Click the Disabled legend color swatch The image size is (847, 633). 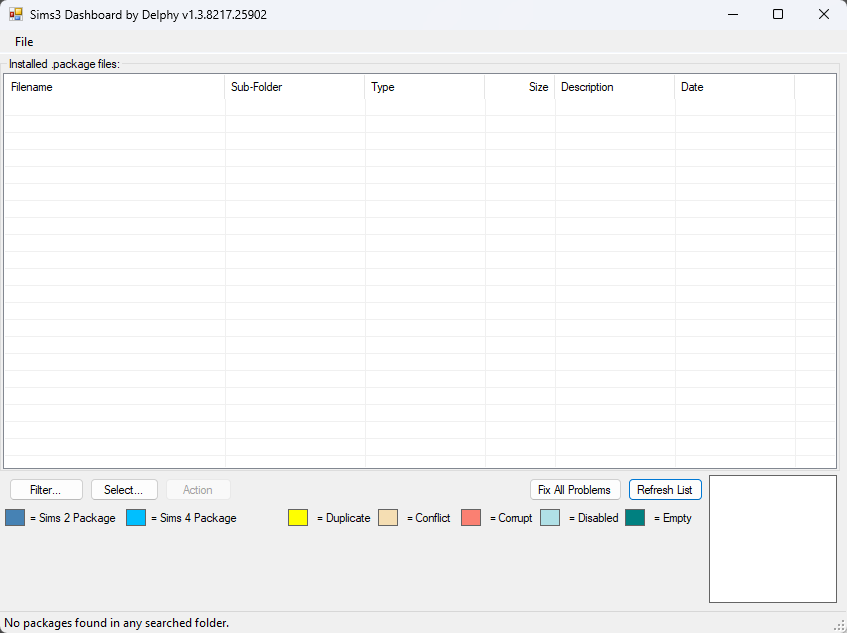point(550,517)
